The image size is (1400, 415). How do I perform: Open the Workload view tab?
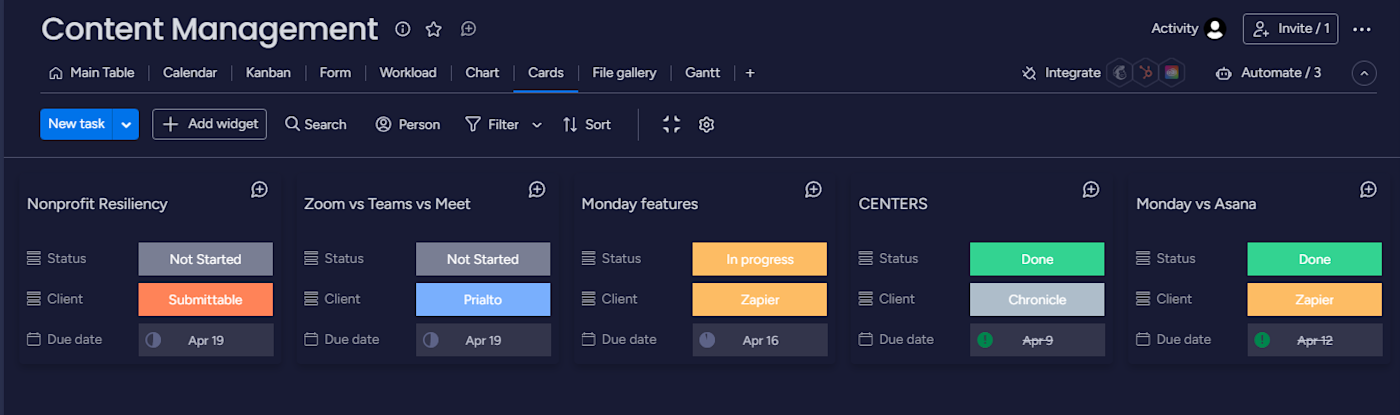click(x=408, y=73)
